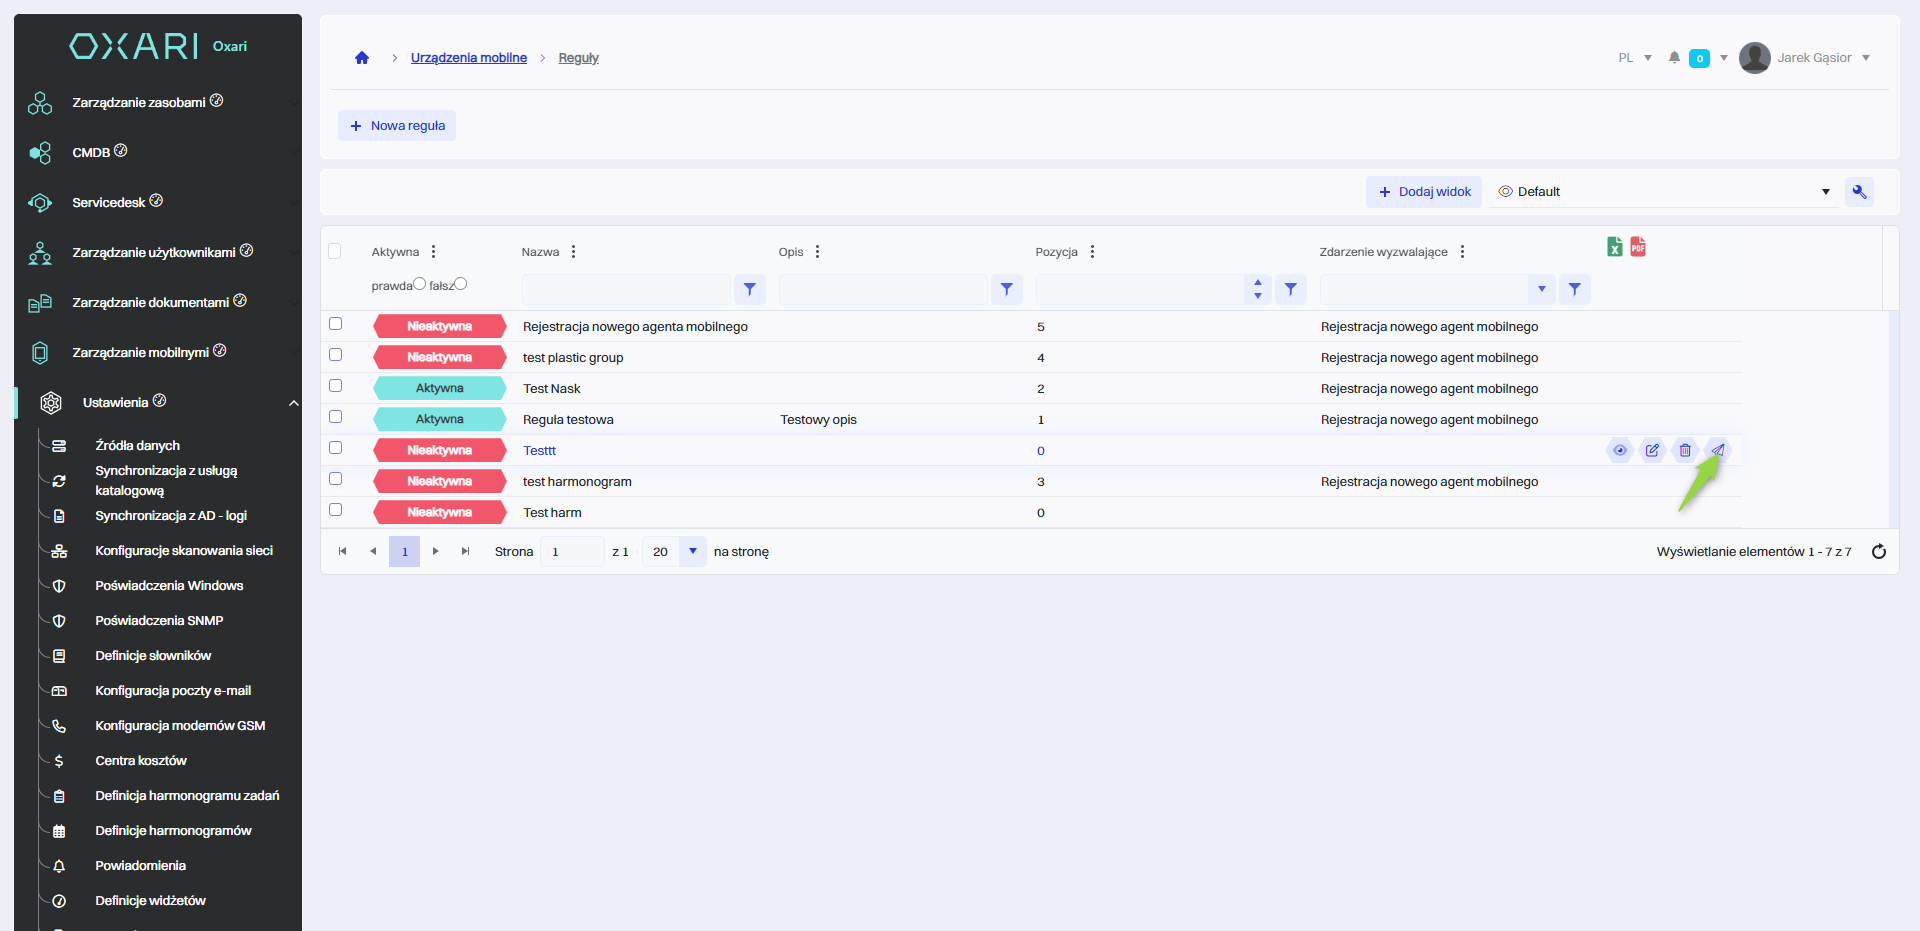Click the Nowa reguła button
Screen dimensions: 1920x931
click(397, 126)
